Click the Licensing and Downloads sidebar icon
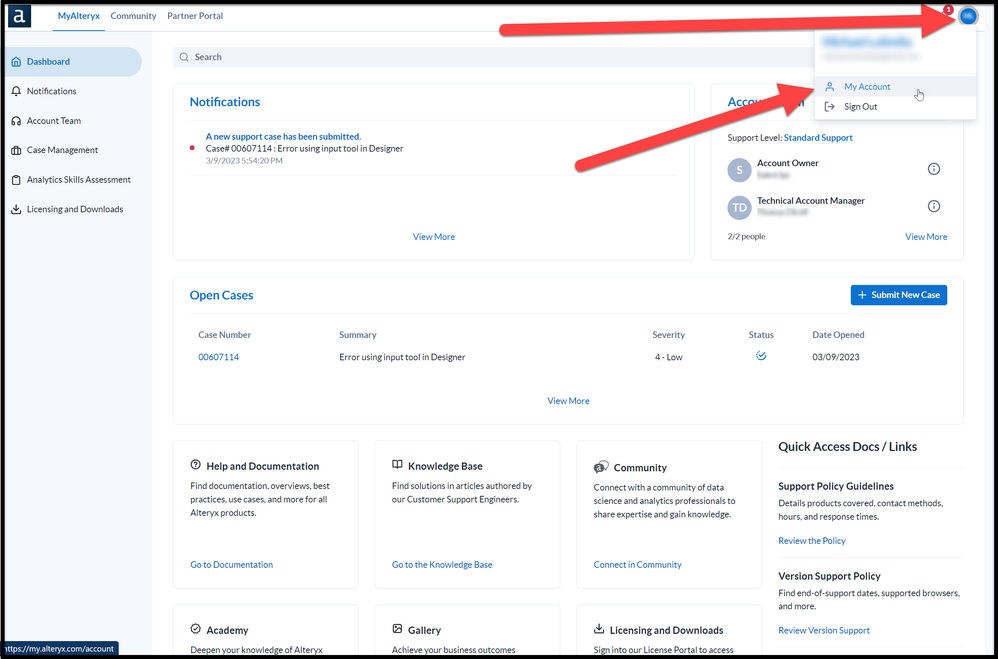998x659 pixels. [17, 209]
